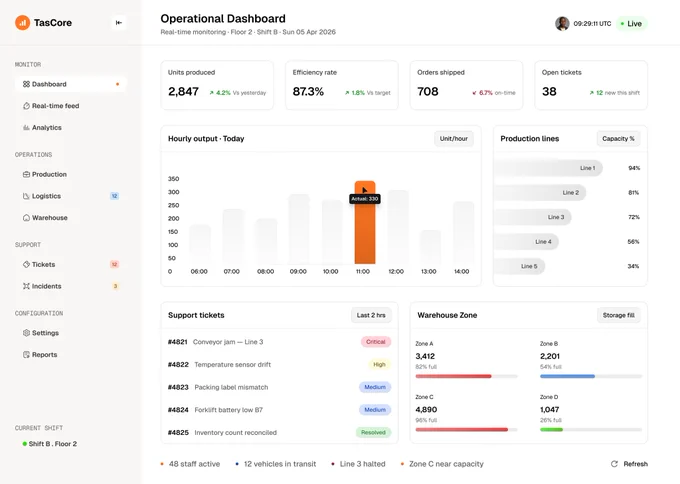Click the Units produced green trend arrow
This screenshot has height=484, width=680.
click(212, 93)
